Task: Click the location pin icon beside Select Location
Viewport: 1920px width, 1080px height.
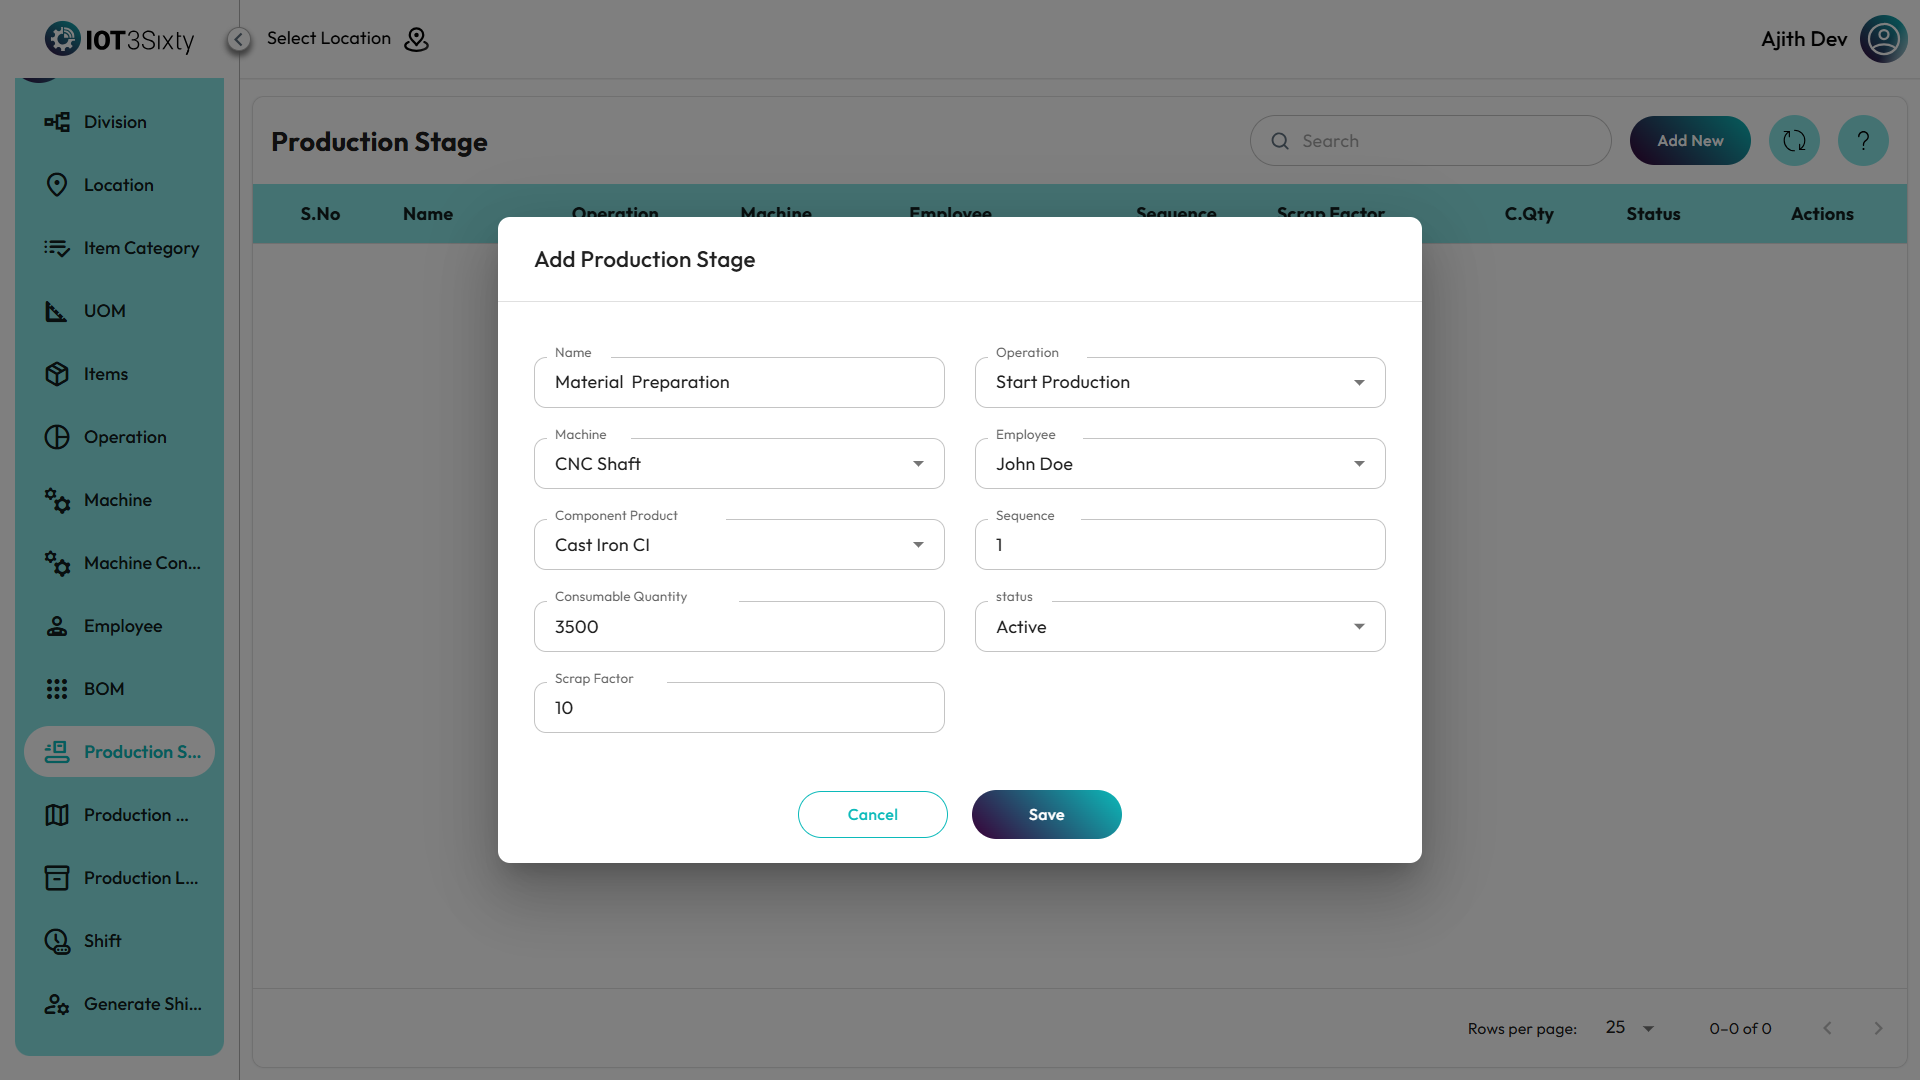Action: [x=416, y=39]
